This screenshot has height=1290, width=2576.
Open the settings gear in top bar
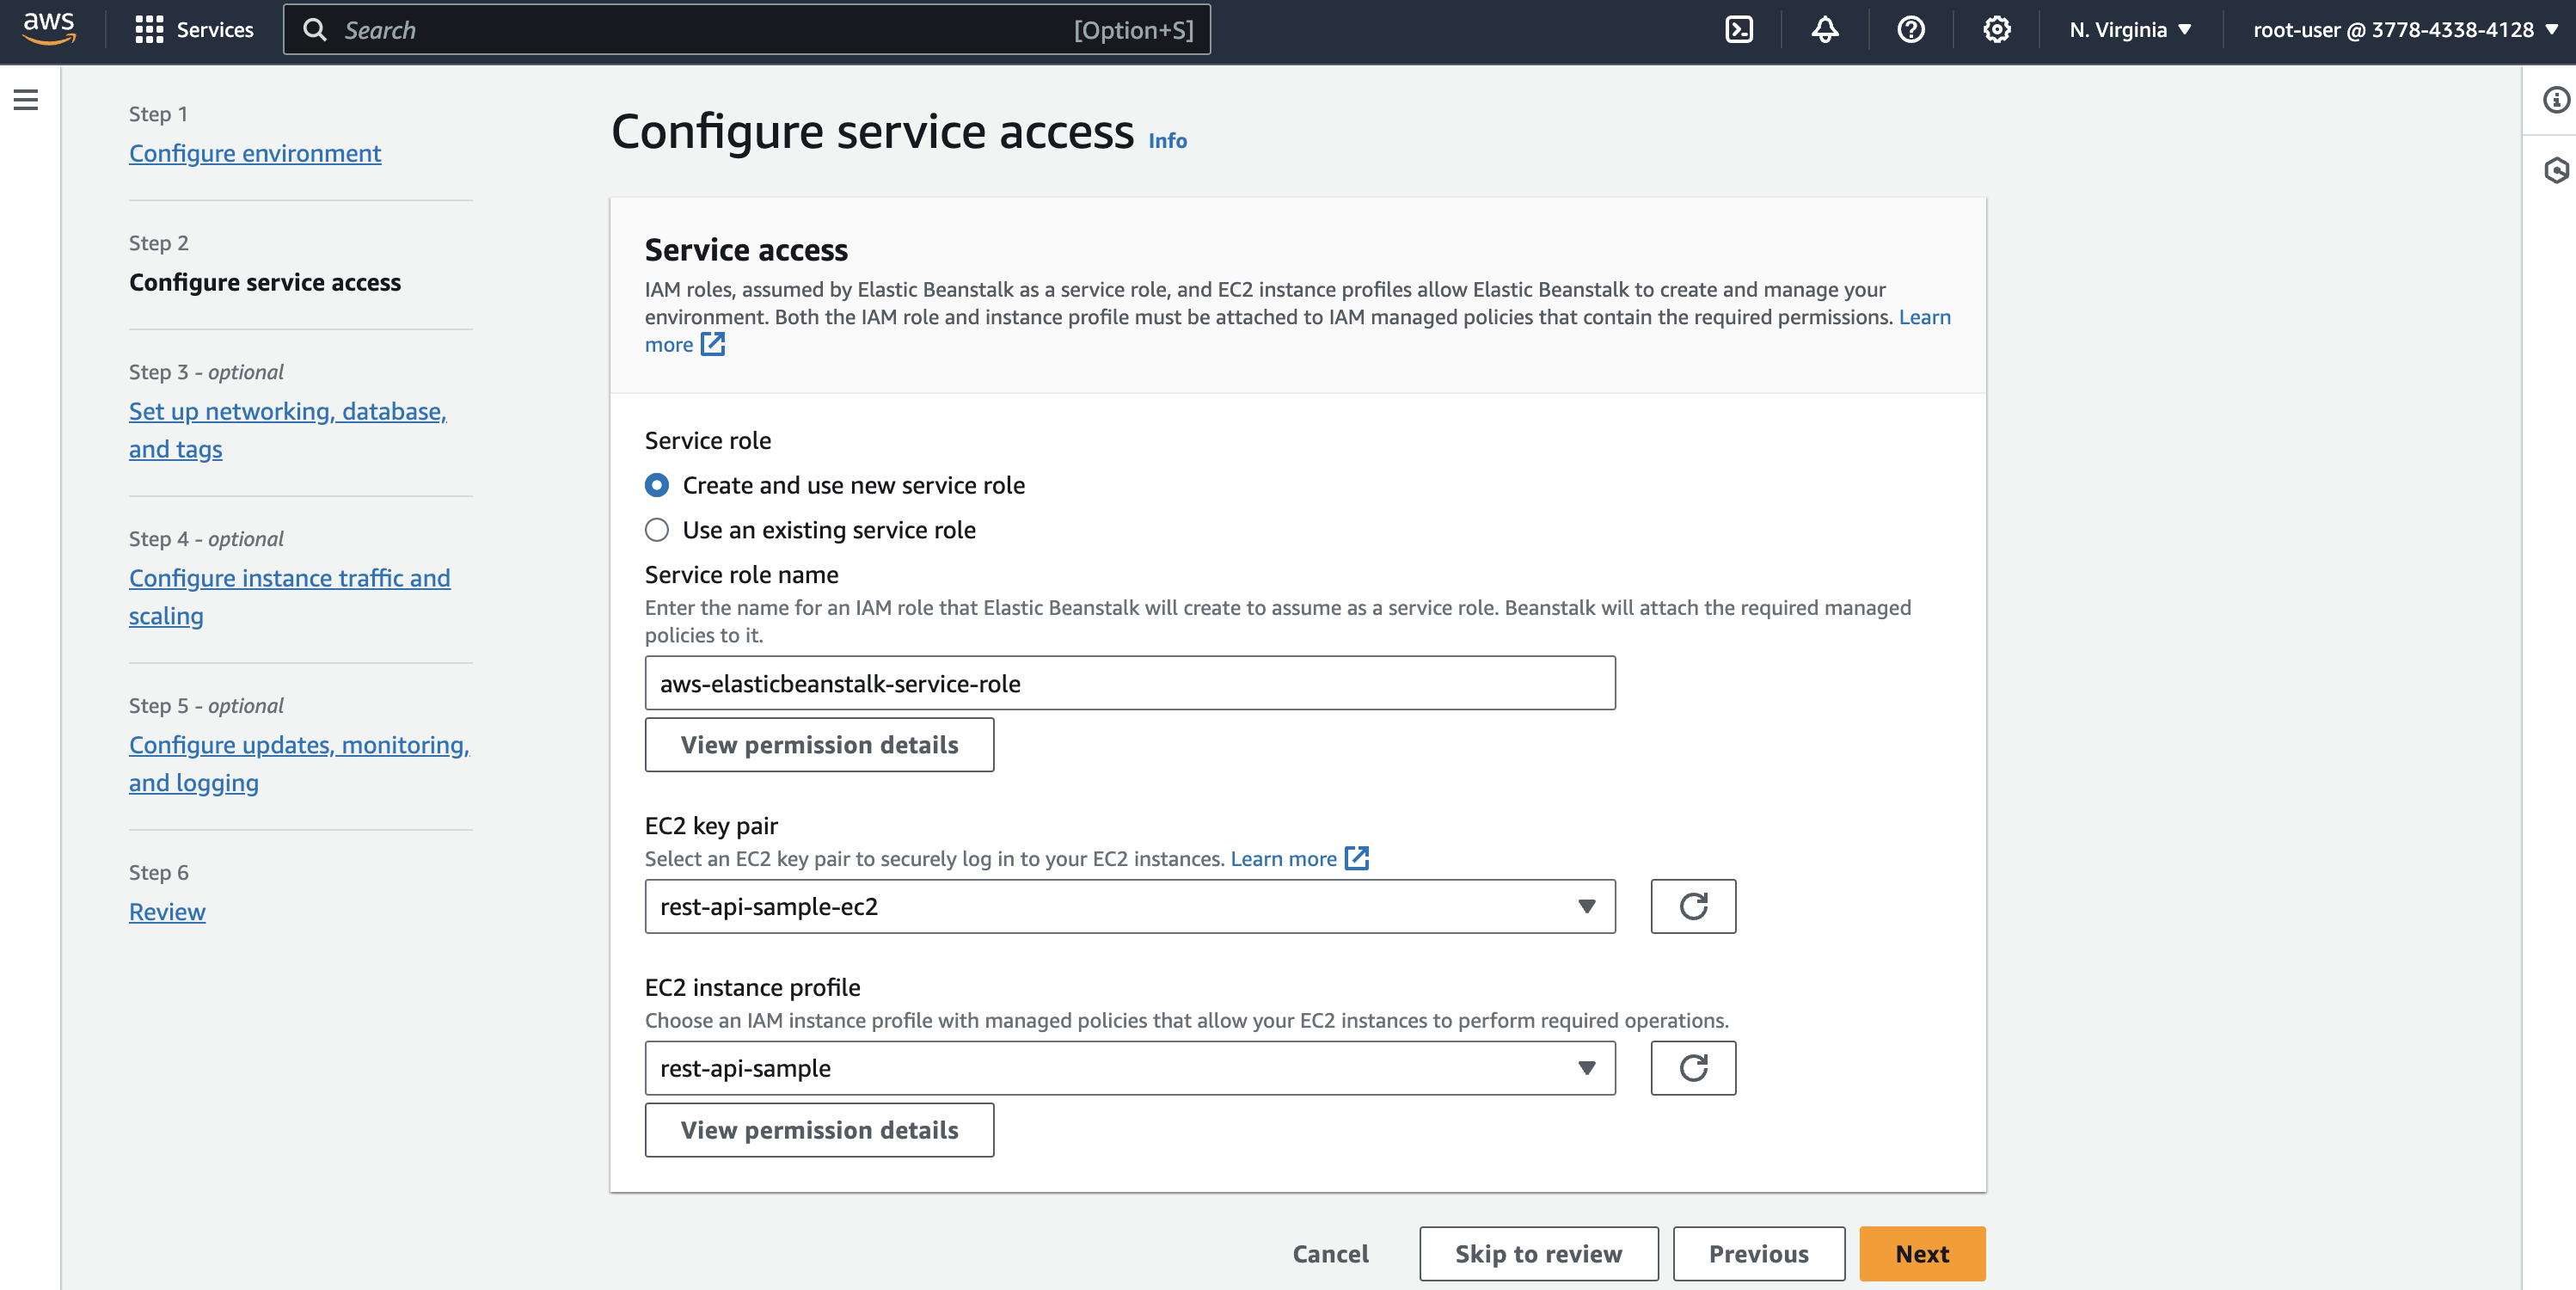click(x=1996, y=30)
